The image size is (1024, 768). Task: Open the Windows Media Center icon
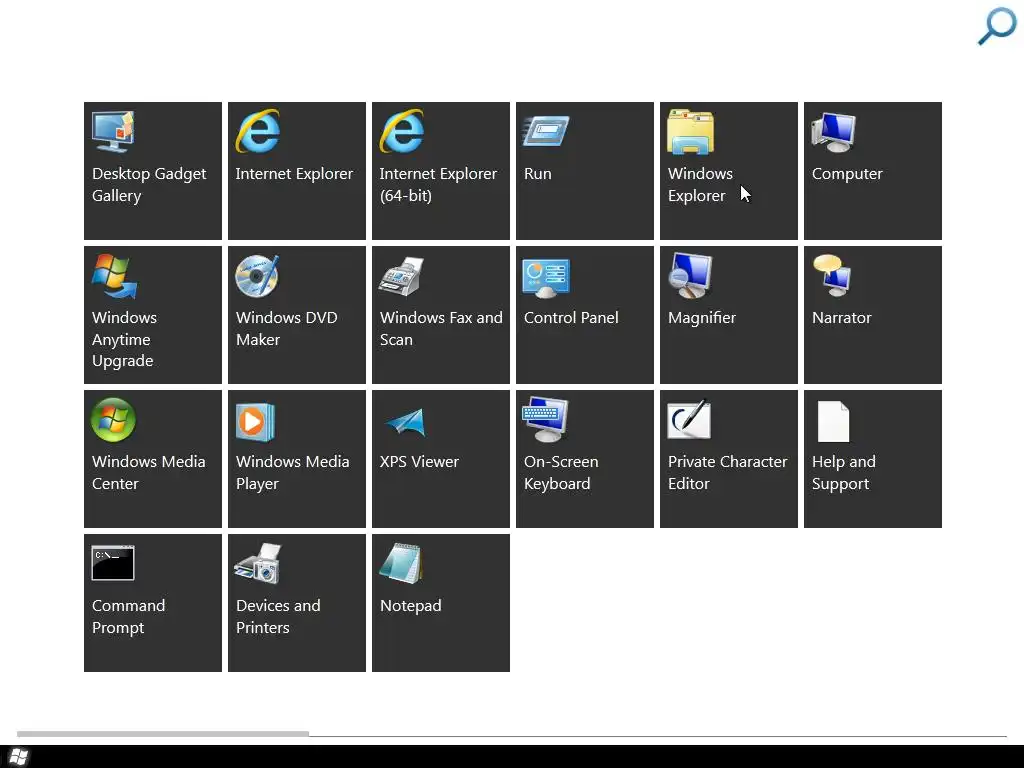114,420
